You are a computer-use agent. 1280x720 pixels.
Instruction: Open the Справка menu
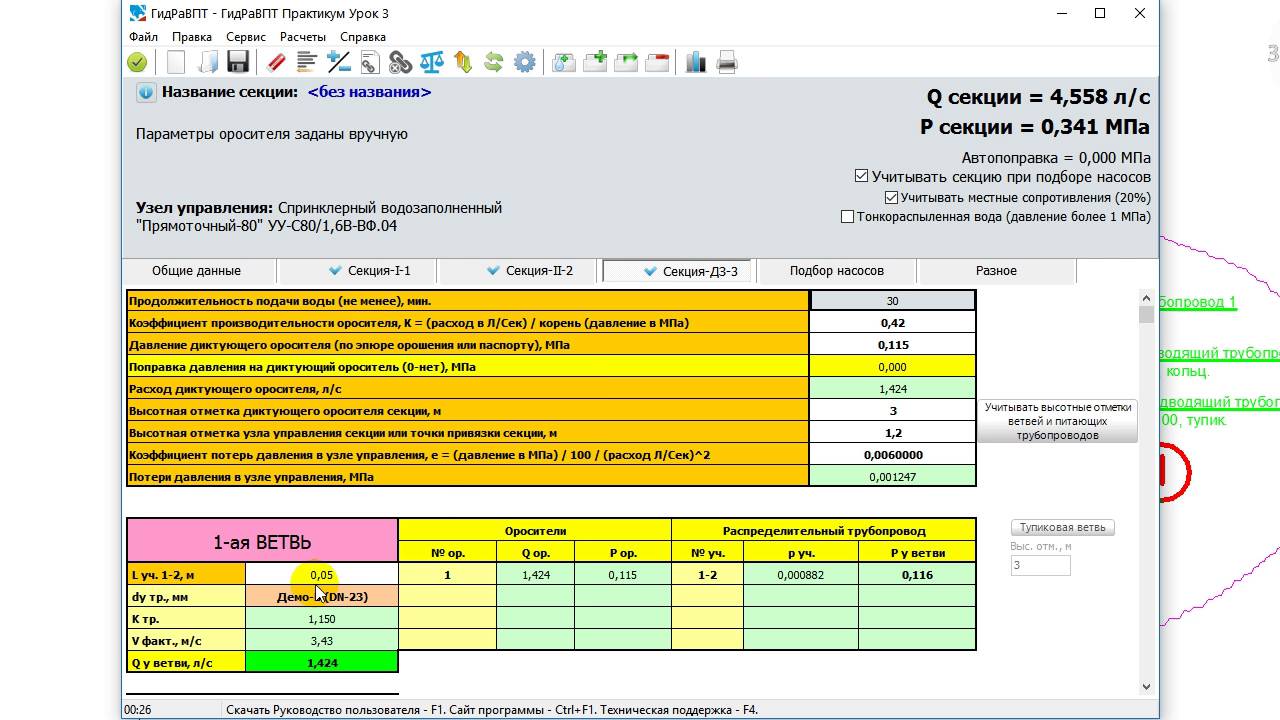(363, 37)
